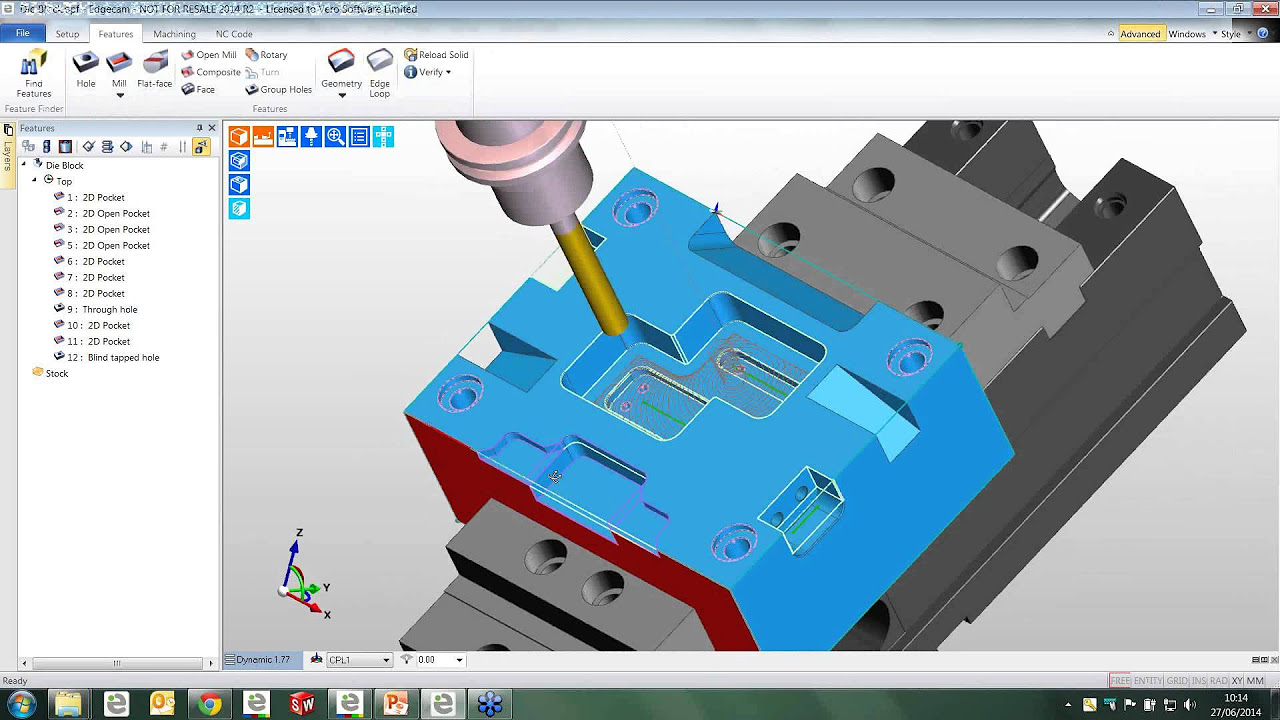Screen dimensions: 1280x720
Task: Toggle the Advanced mode button
Action: pyautogui.click(x=1140, y=34)
